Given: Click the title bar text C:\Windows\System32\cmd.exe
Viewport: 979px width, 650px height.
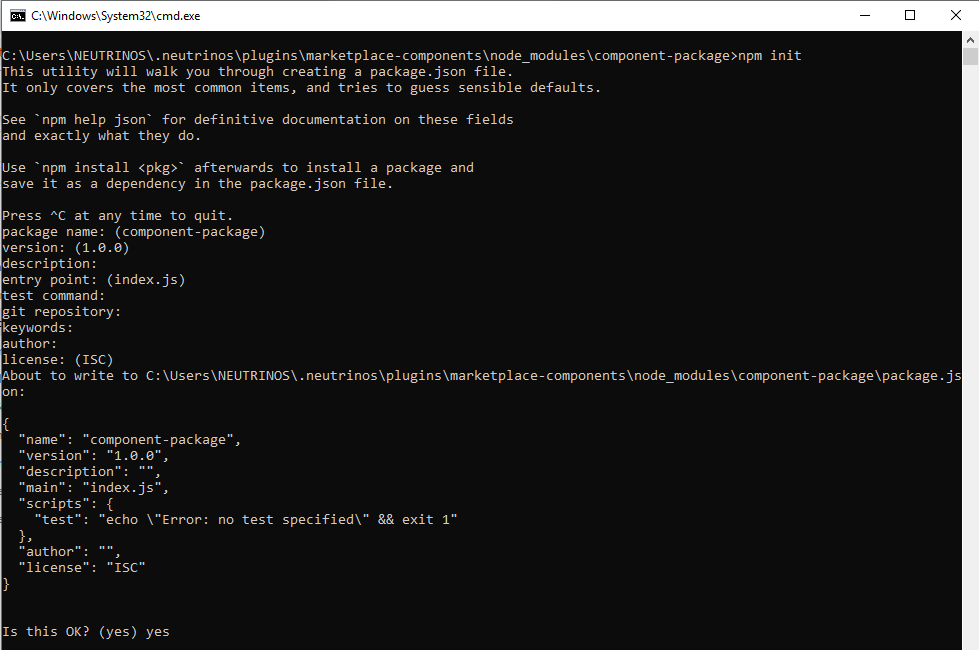Looking at the screenshot, I should coord(116,16).
